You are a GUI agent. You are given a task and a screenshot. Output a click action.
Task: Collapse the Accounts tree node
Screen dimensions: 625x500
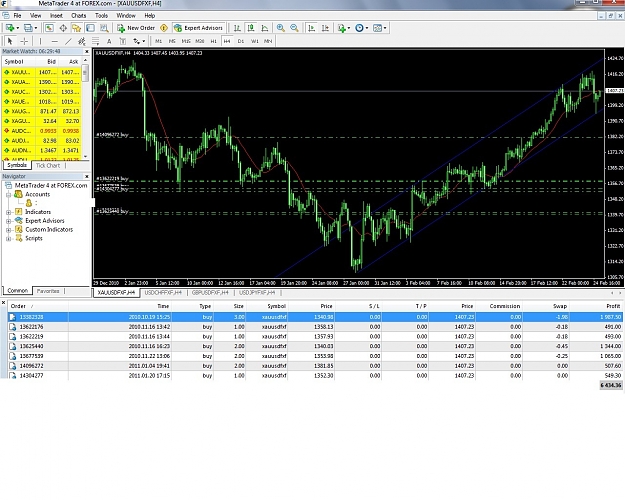point(8,195)
